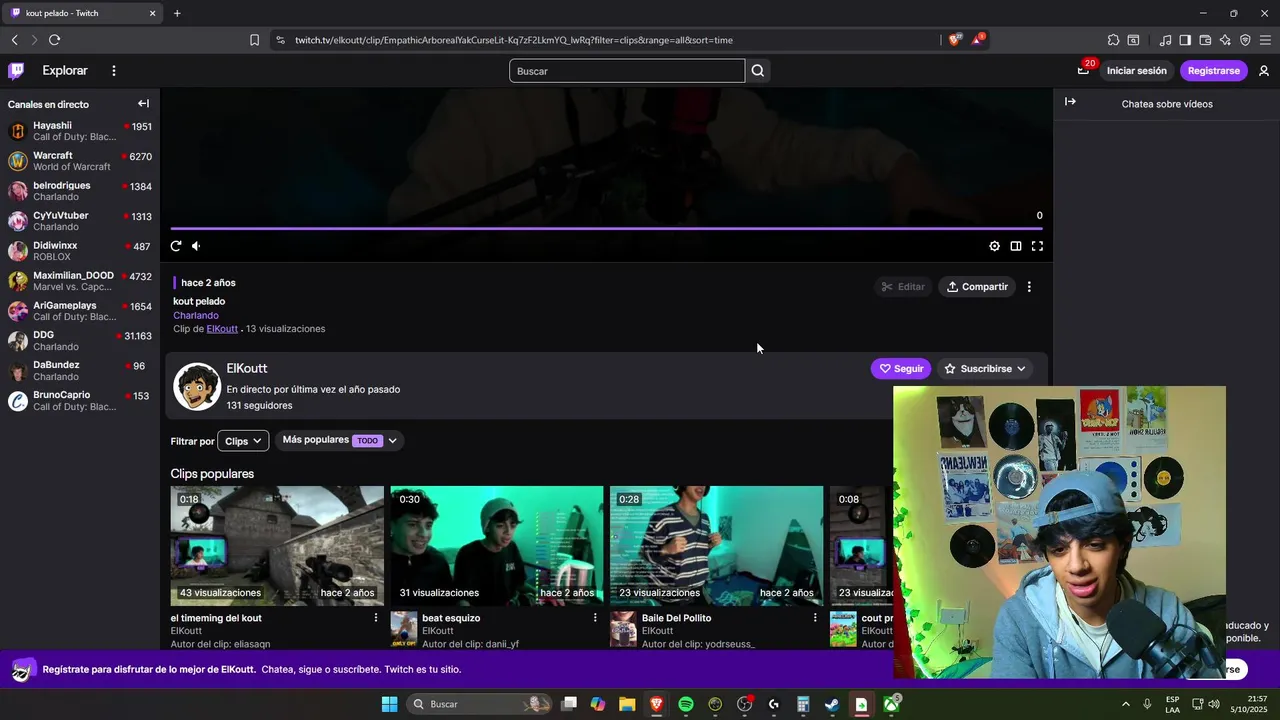Expand the Suscribirse dropdown arrow
This screenshot has width=1280, height=720.
pyautogui.click(x=1021, y=369)
